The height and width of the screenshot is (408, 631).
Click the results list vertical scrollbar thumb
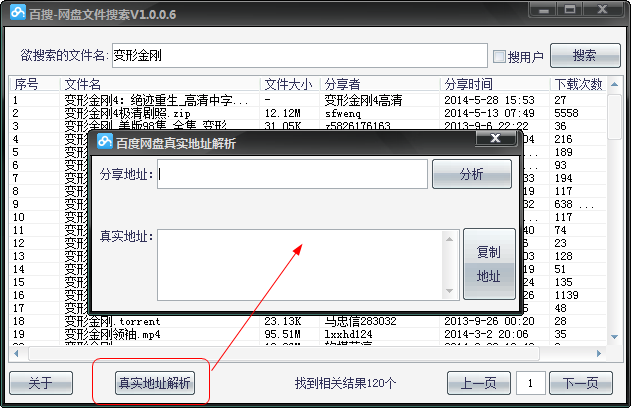tap(614, 116)
